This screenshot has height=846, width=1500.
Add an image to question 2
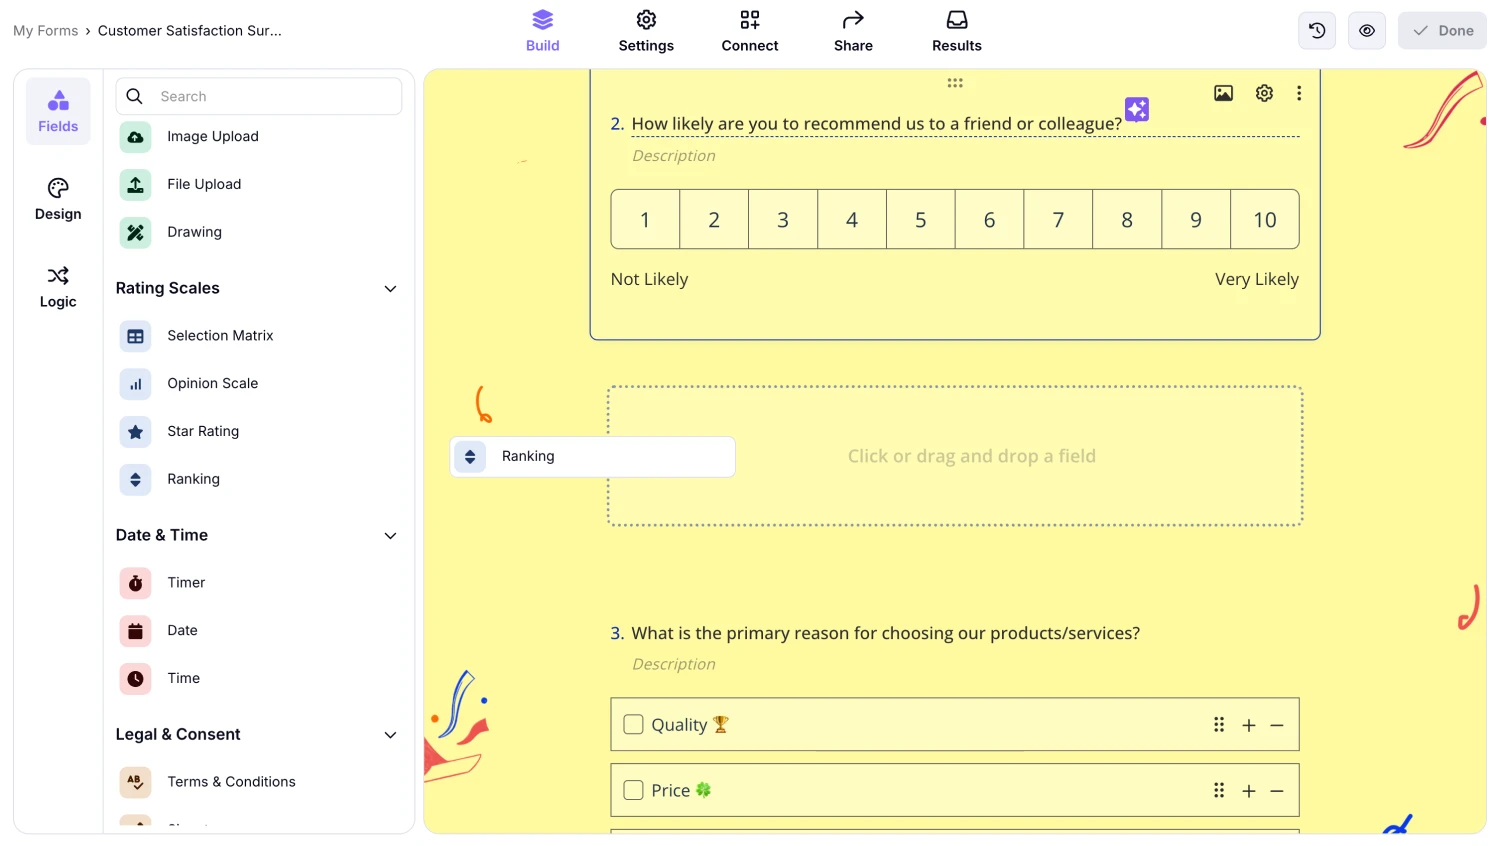[1223, 92]
